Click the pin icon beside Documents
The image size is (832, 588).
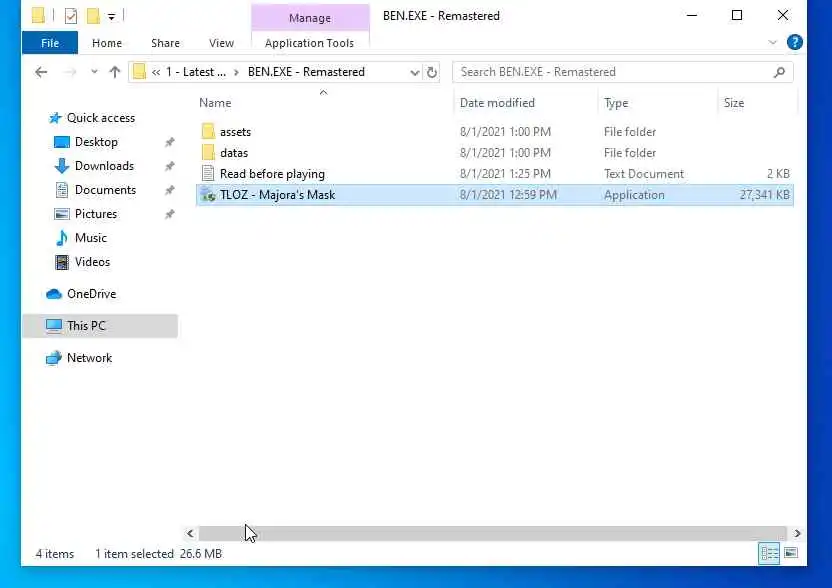pos(169,190)
